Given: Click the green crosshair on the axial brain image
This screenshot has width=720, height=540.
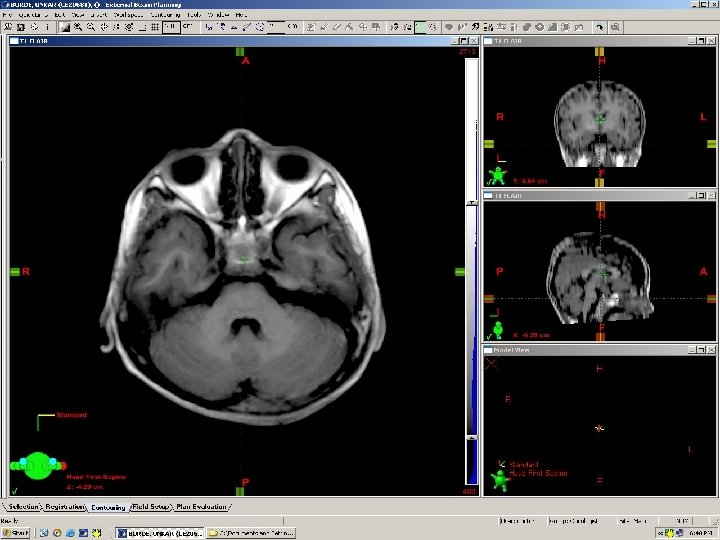Looking at the screenshot, I should (x=245, y=260).
